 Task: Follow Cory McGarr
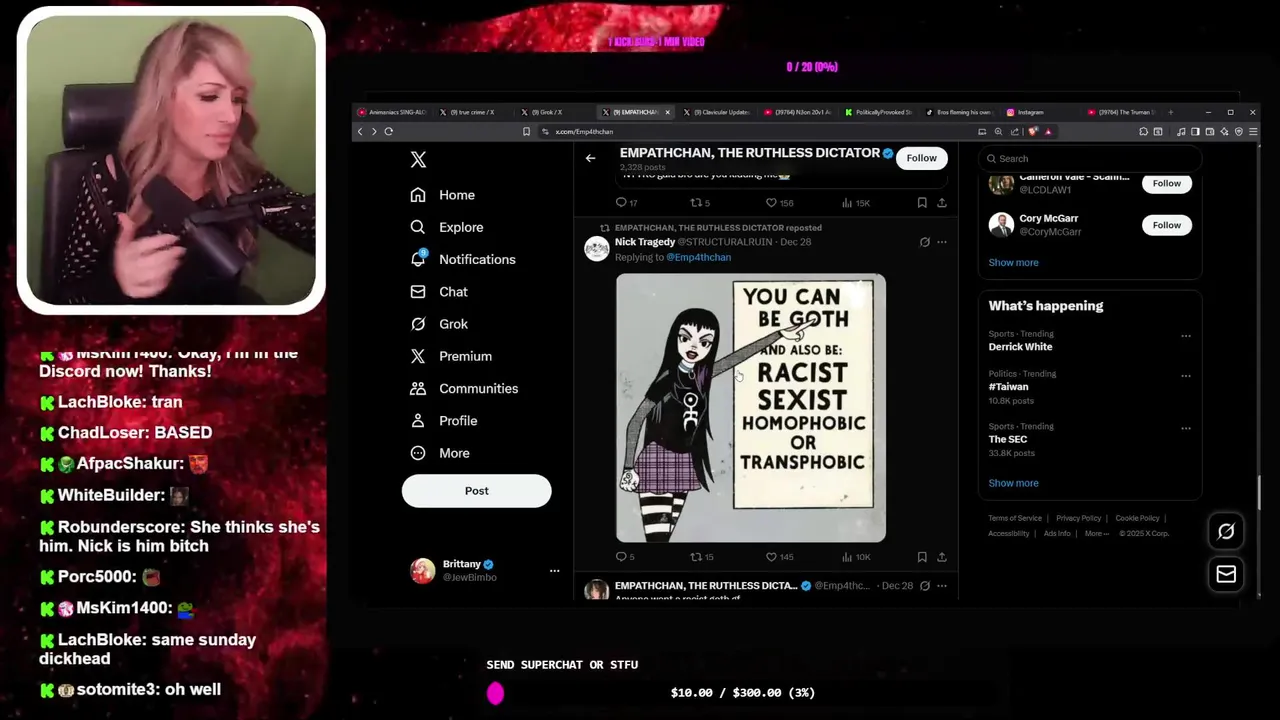pos(1166,225)
